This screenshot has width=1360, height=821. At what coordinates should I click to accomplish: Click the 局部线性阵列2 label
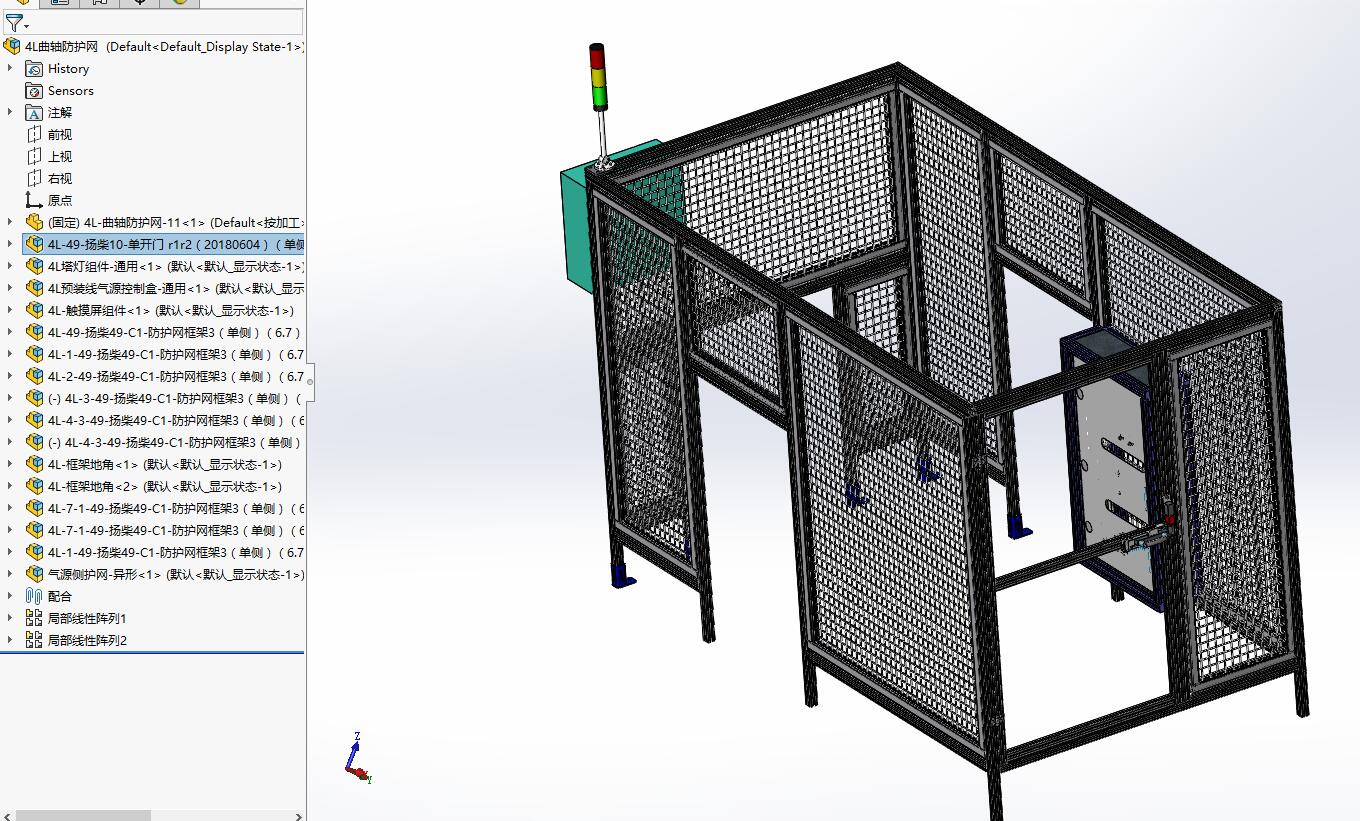pyautogui.click(x=87, y=641)
